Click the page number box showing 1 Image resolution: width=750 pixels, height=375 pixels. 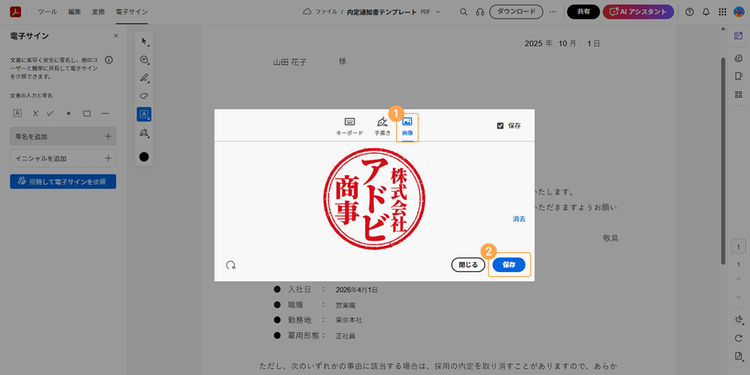(x=738, y=247)
